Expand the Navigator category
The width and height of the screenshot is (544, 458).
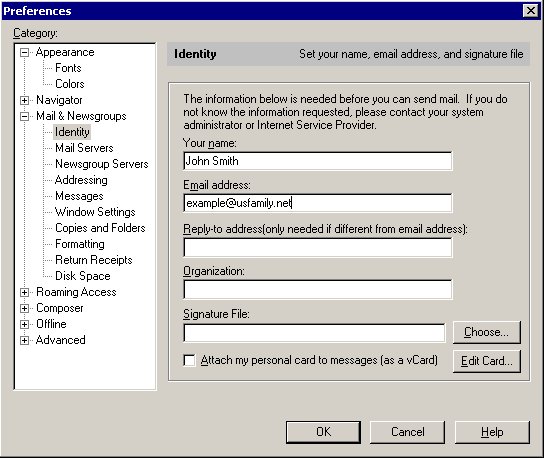pos(24,101)
